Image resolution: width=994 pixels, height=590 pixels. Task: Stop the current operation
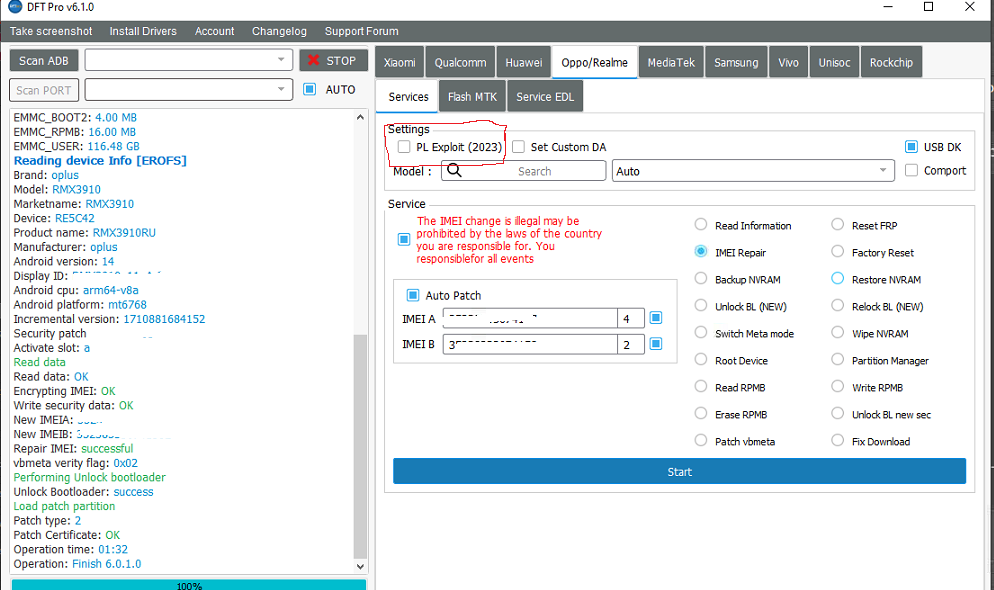click(333, 60)
